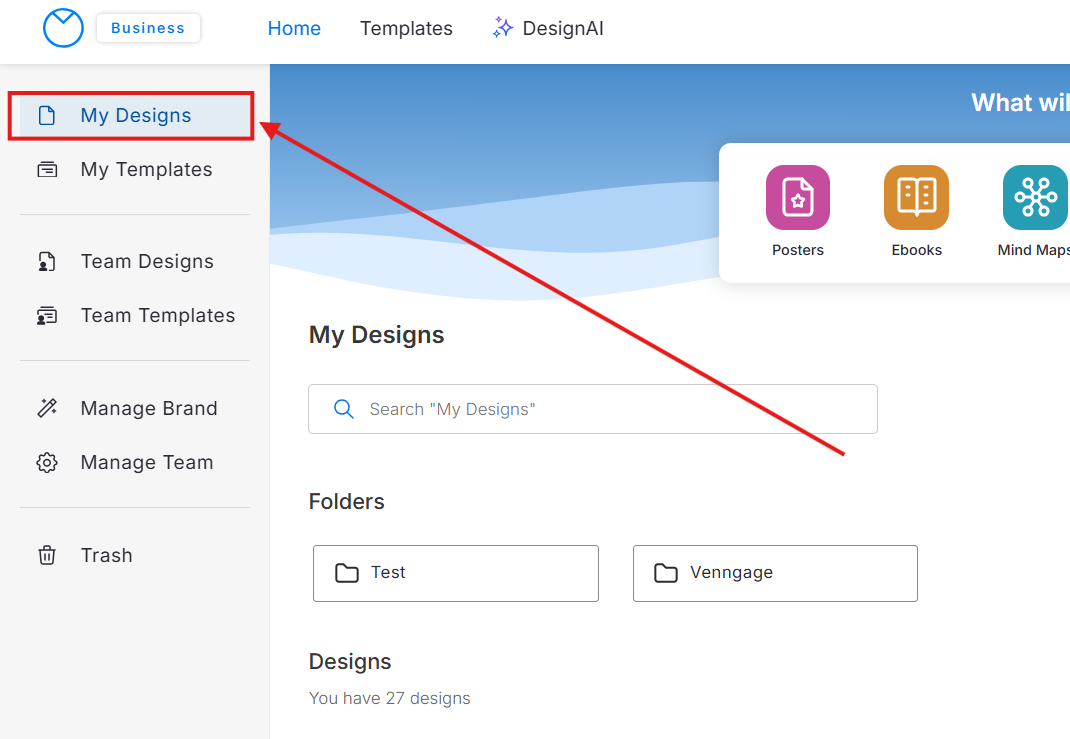The width and height of the screenshot is (1070, 739).
Task: Switch to the Templates tab
Action: [x=406, y=29]
